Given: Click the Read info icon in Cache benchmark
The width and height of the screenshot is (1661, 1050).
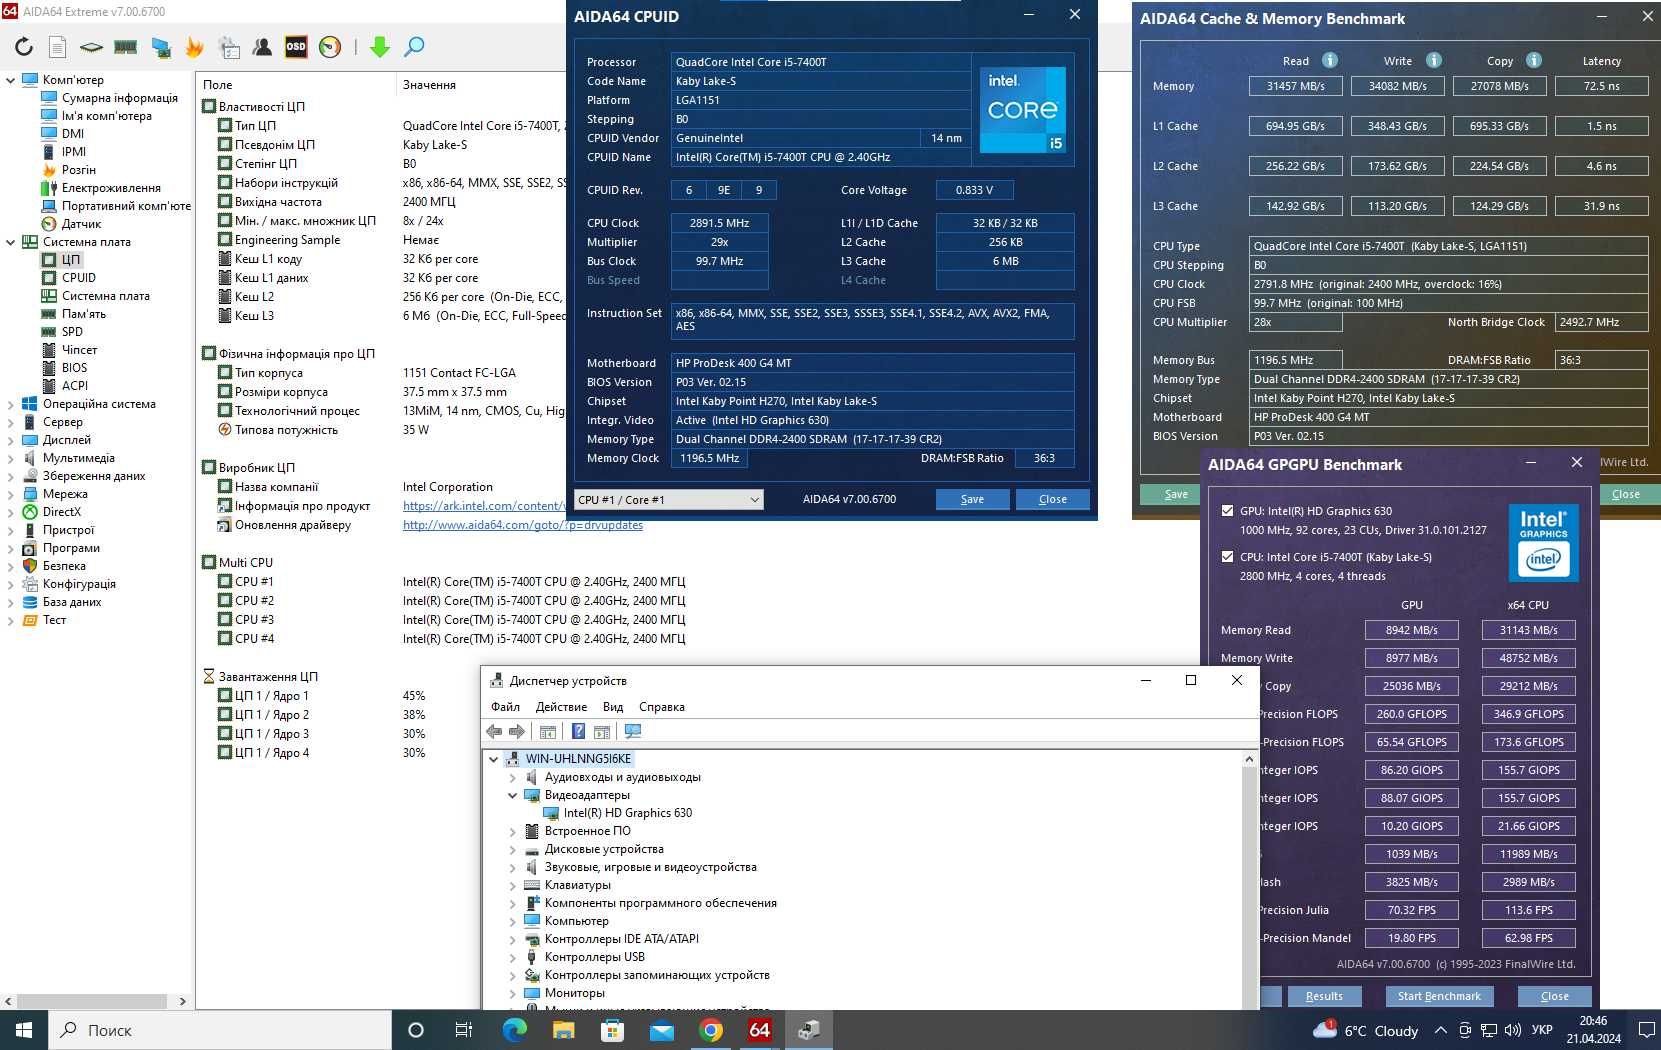Looking at the screenshot, I should coord(1330,60).
